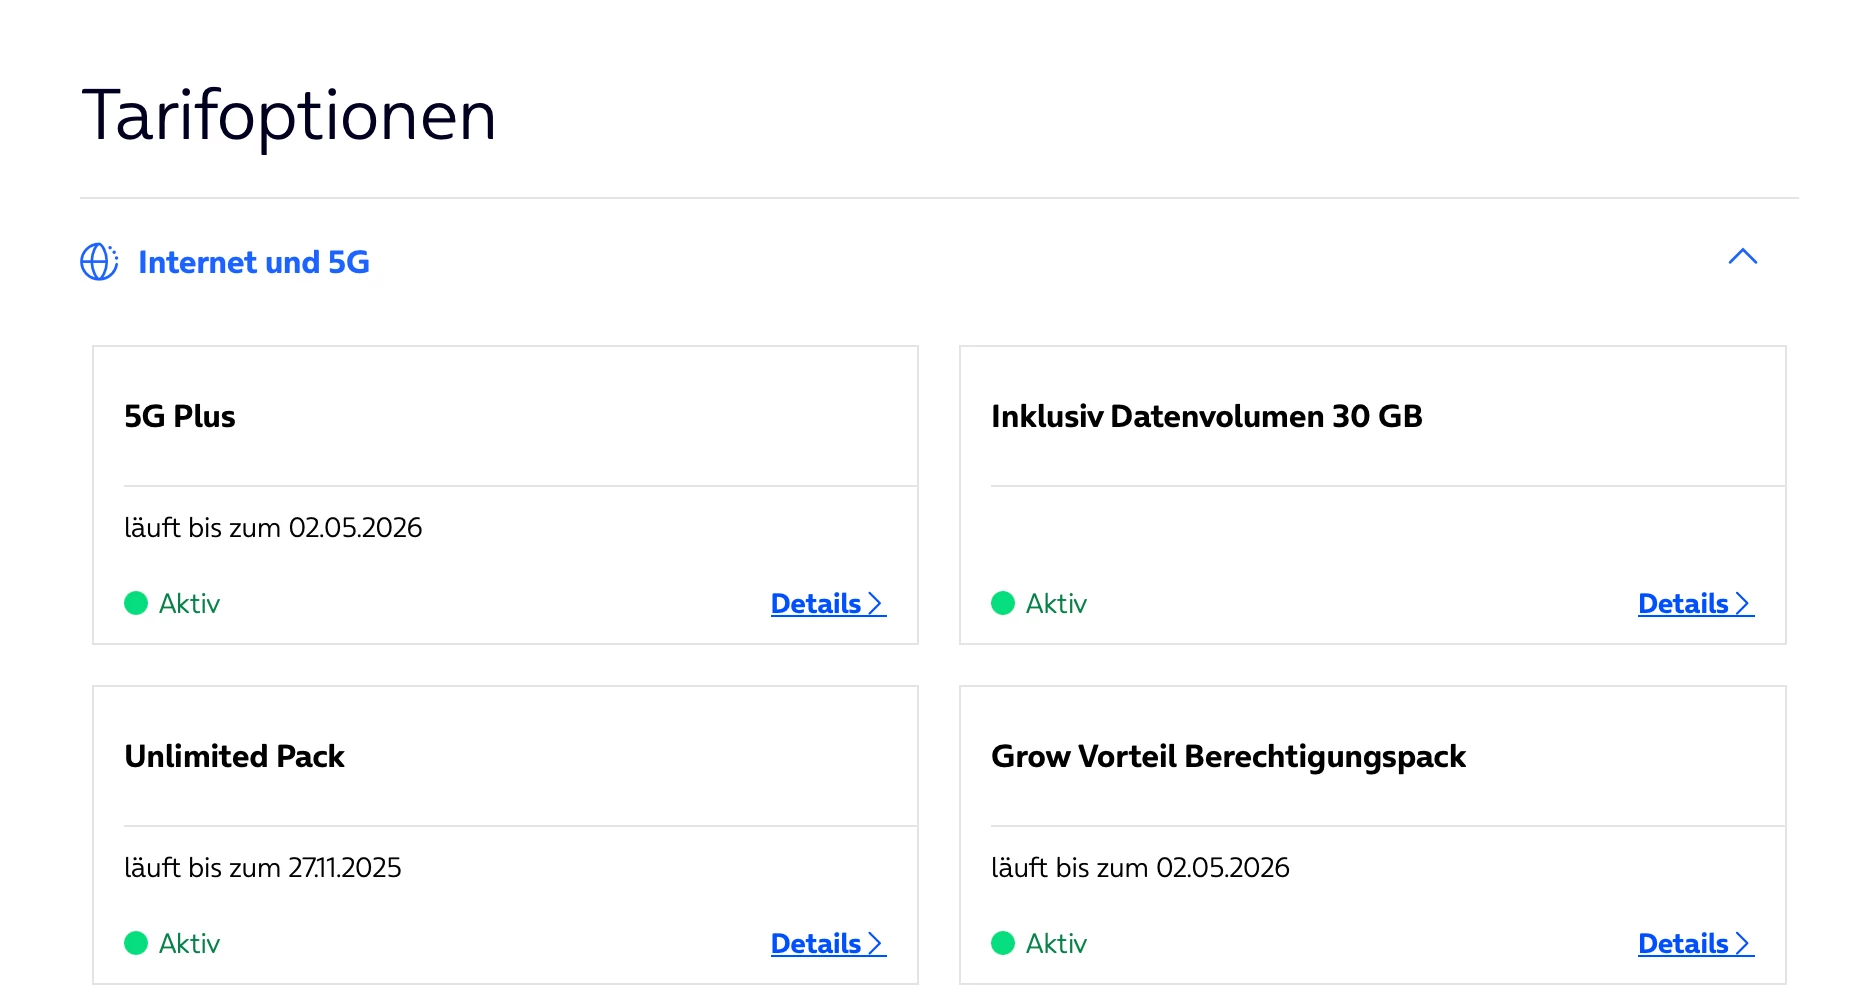Click green status dot in Unlimited Pack card
This screenshot has height=1008, width=1870.
(136, 943)
